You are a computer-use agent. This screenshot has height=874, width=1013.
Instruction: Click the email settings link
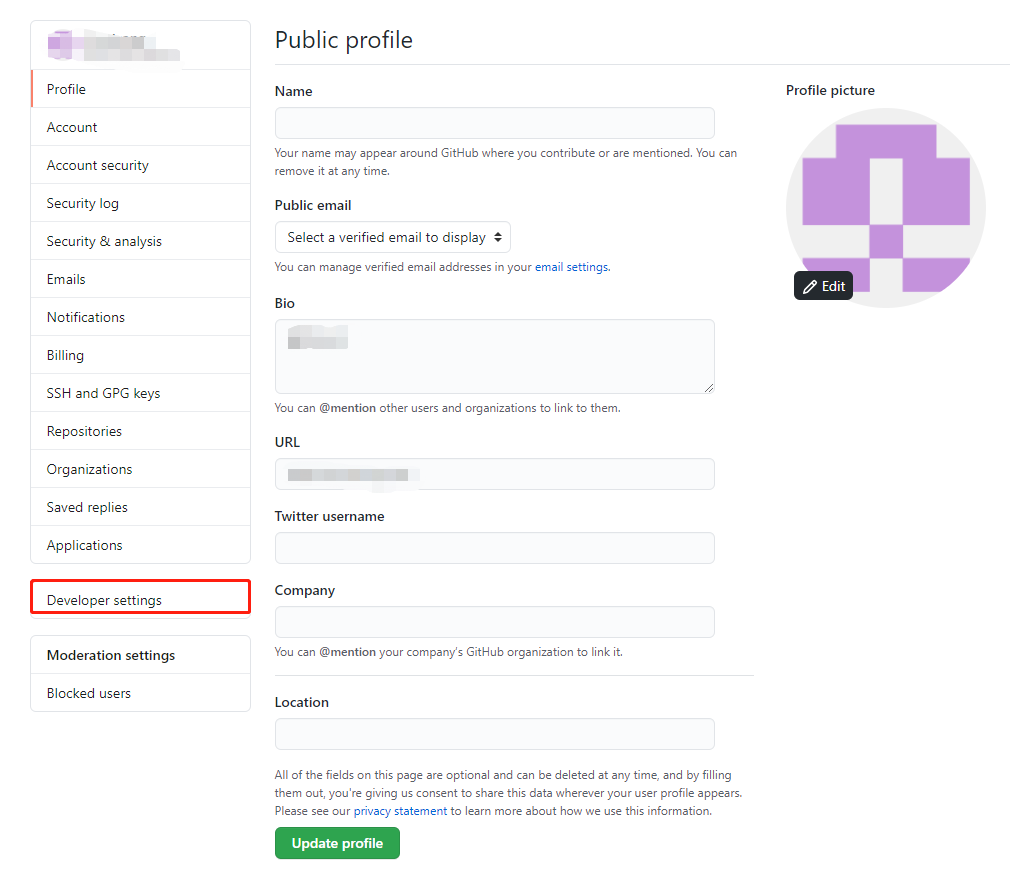click(x=572, y=267)
